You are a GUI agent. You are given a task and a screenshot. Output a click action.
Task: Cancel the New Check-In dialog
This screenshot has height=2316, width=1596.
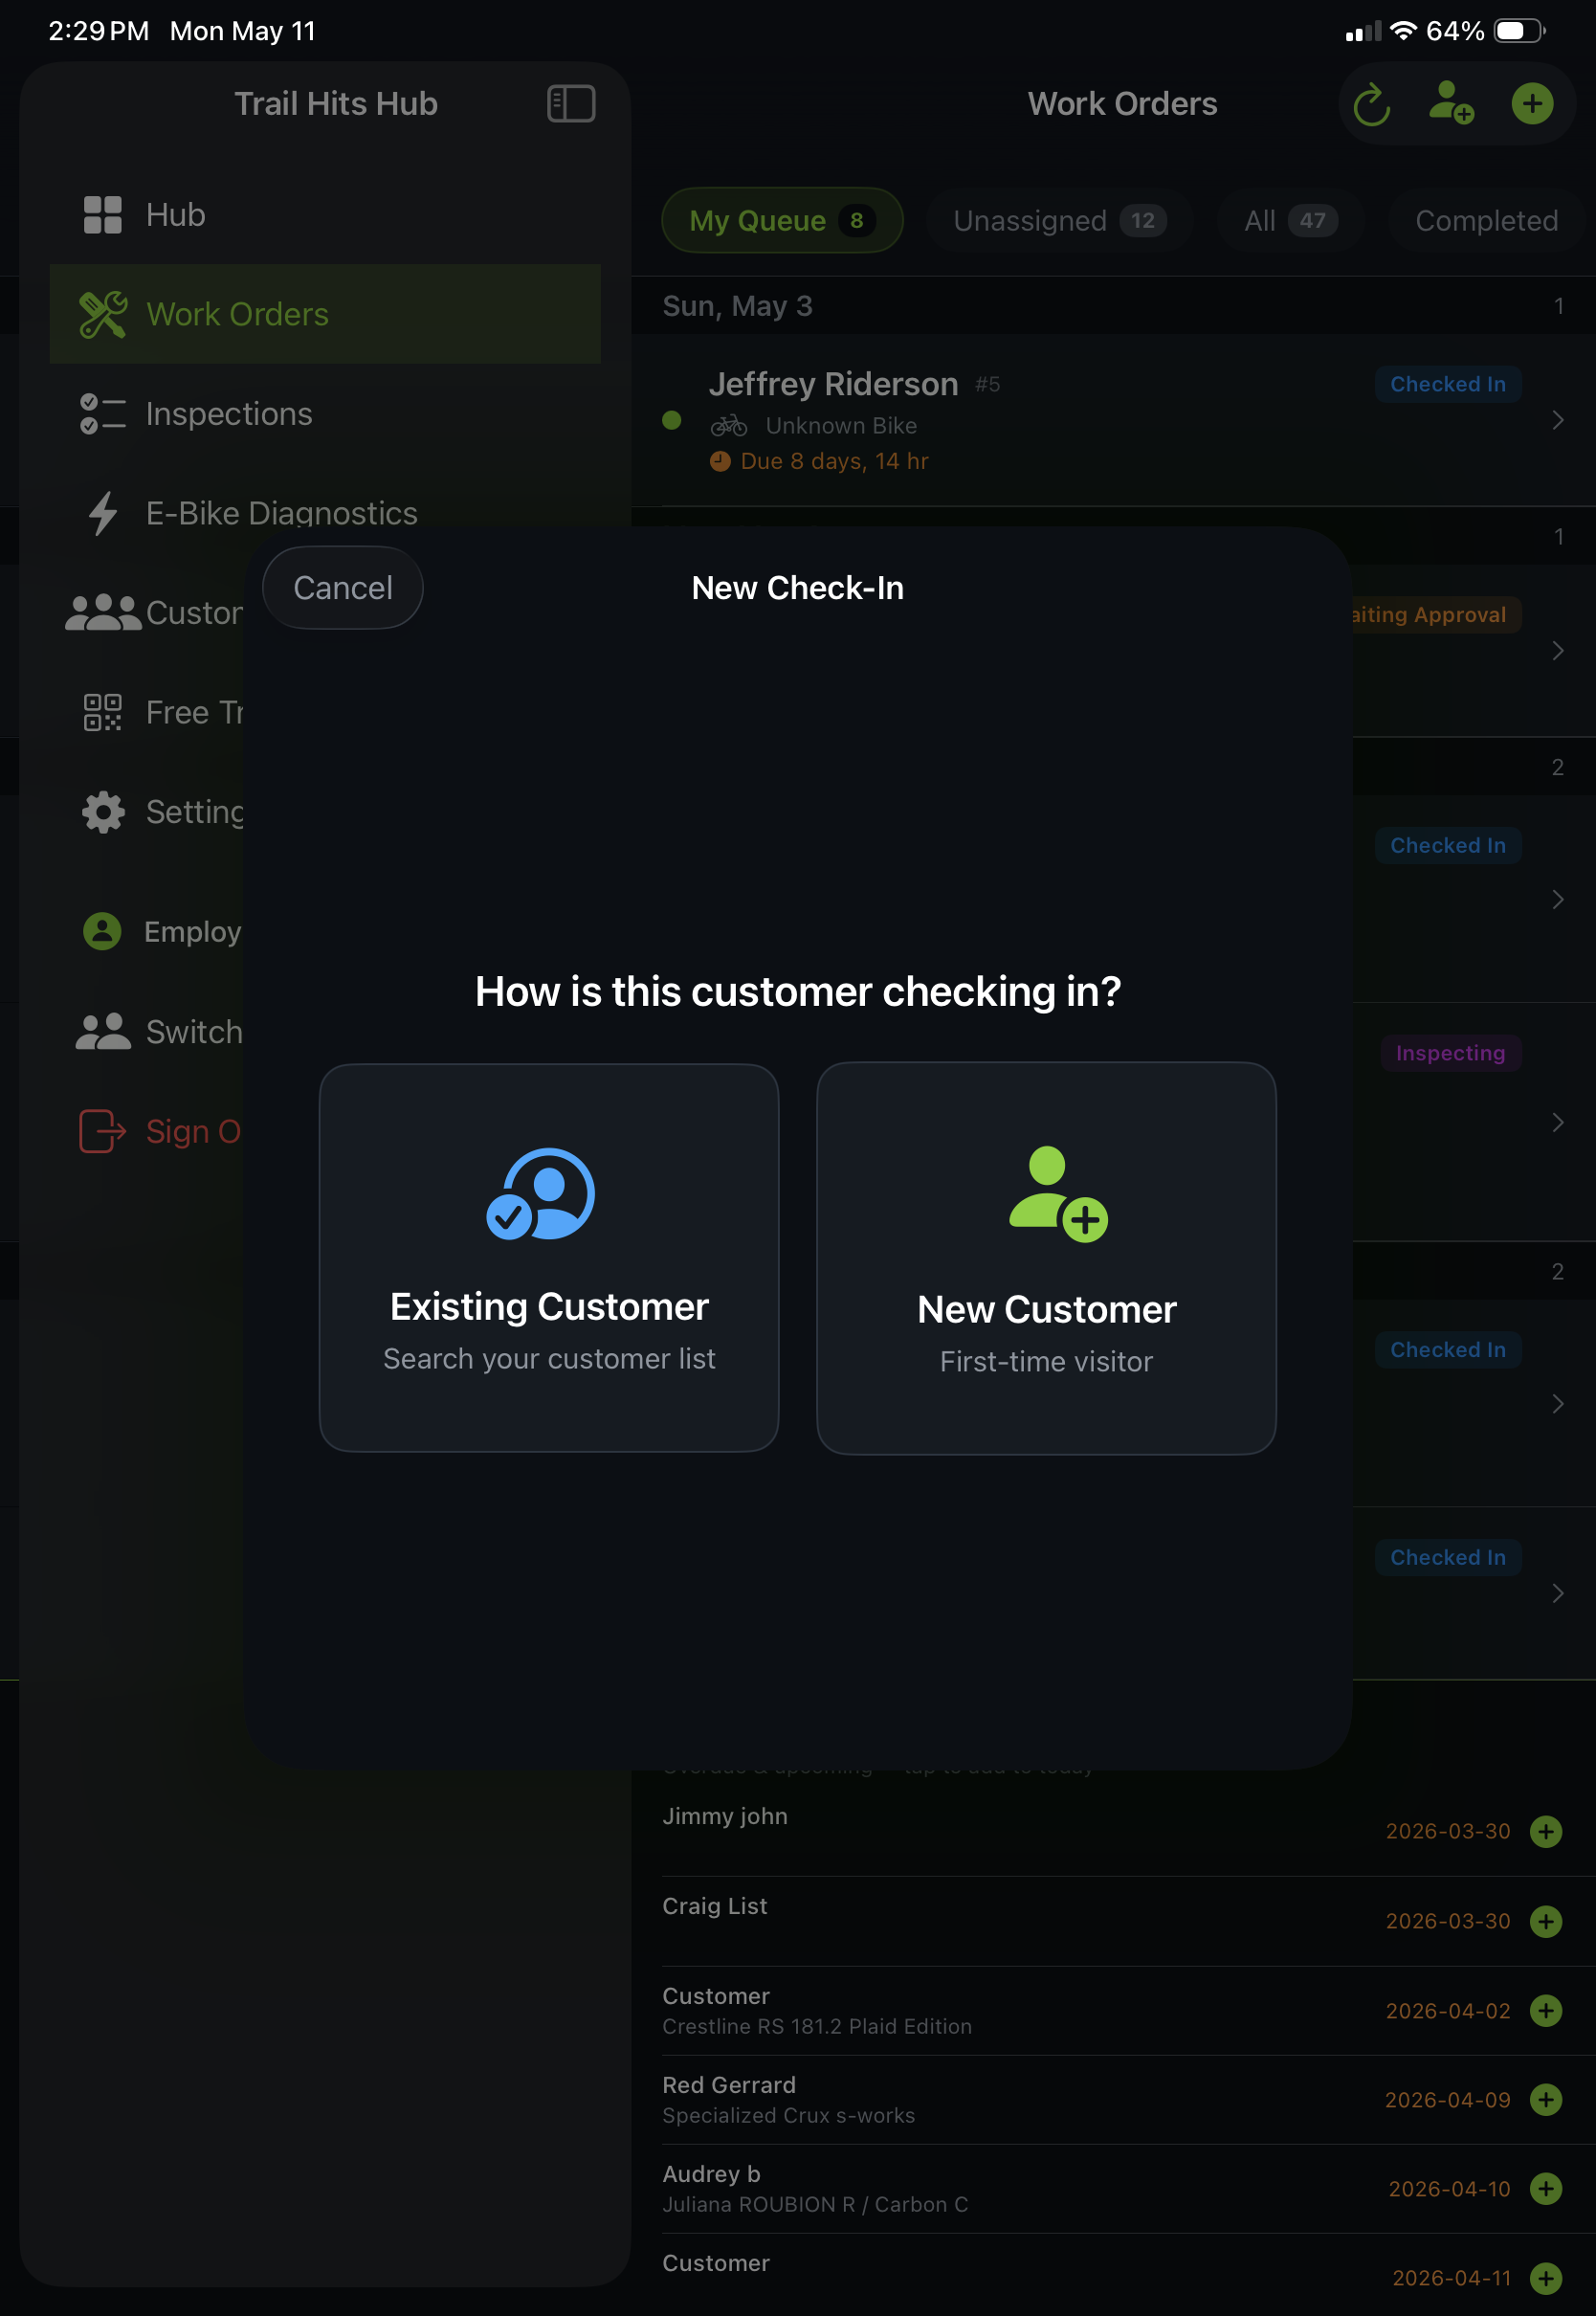[342, 588]
